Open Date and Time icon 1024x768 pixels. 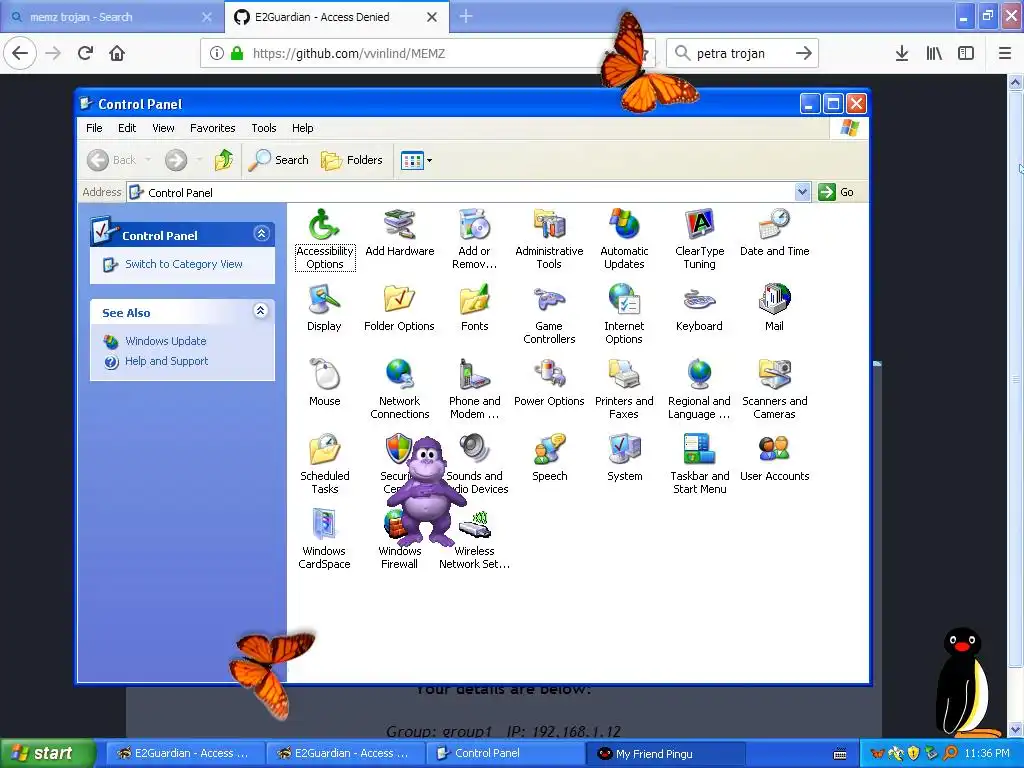[x=775, y=233]
